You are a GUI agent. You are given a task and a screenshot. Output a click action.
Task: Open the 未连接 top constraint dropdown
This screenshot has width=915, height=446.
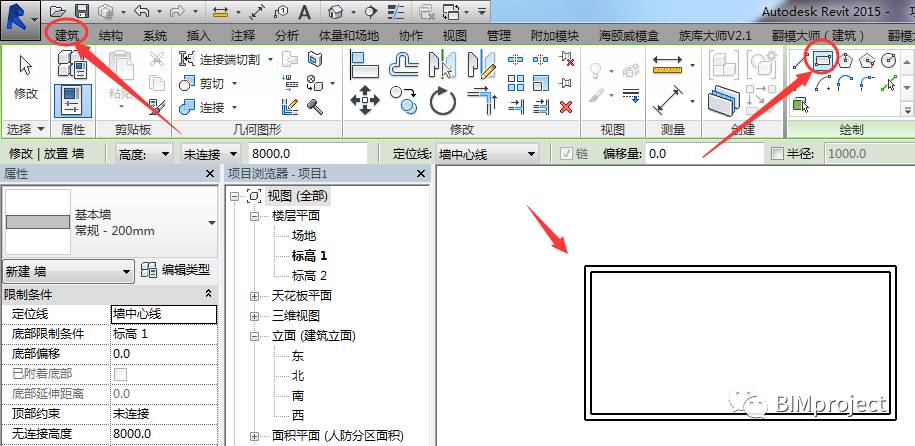[210, 154]
